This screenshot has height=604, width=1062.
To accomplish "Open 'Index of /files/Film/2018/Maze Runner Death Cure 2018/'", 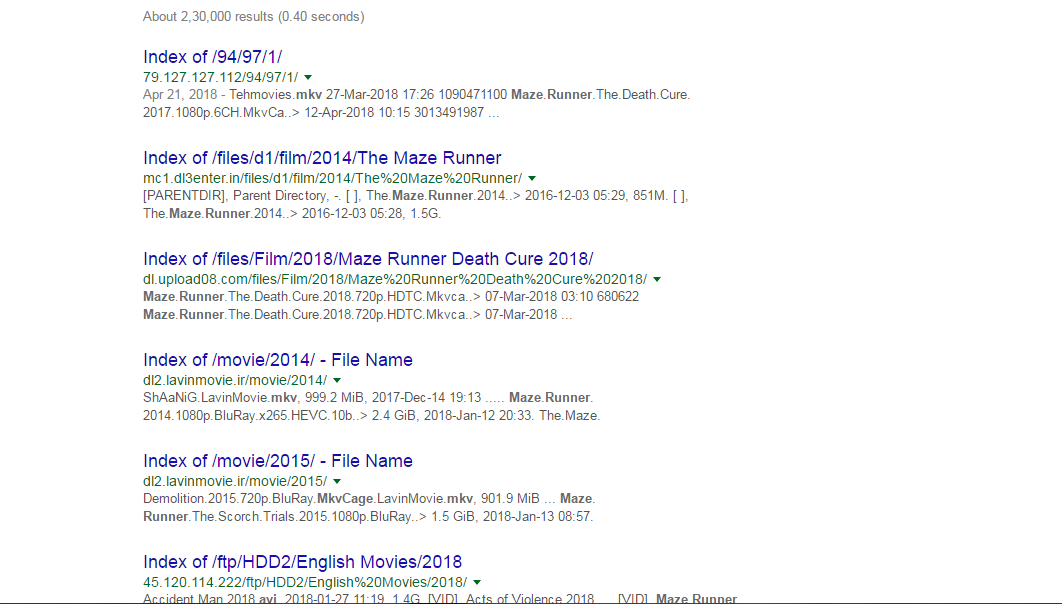I will [368, 259].
